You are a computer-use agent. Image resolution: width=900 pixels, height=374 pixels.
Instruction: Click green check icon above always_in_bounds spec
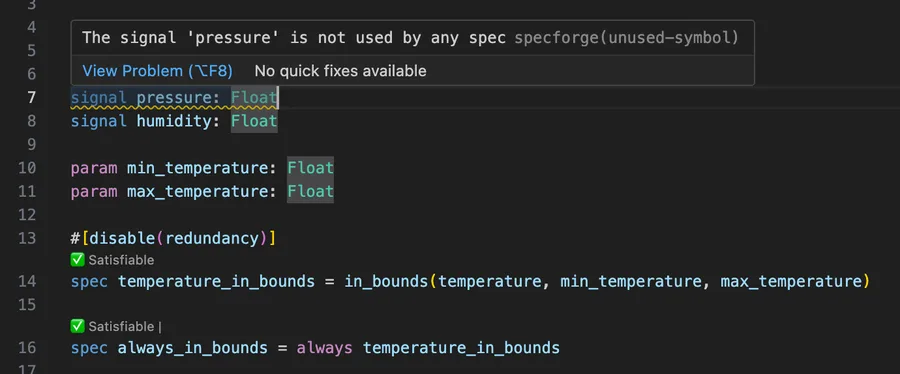77,326
